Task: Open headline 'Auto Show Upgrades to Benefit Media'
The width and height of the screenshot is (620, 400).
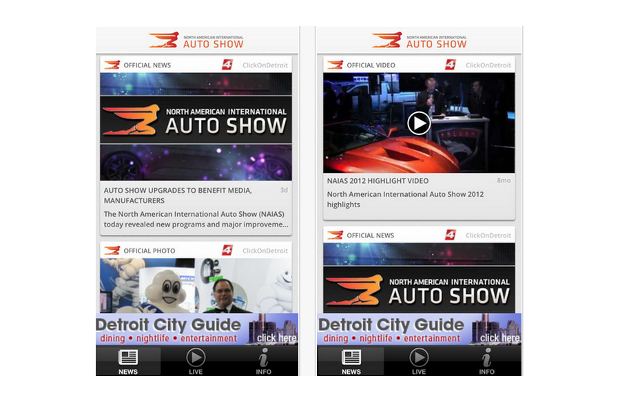Action: [178, 195]
